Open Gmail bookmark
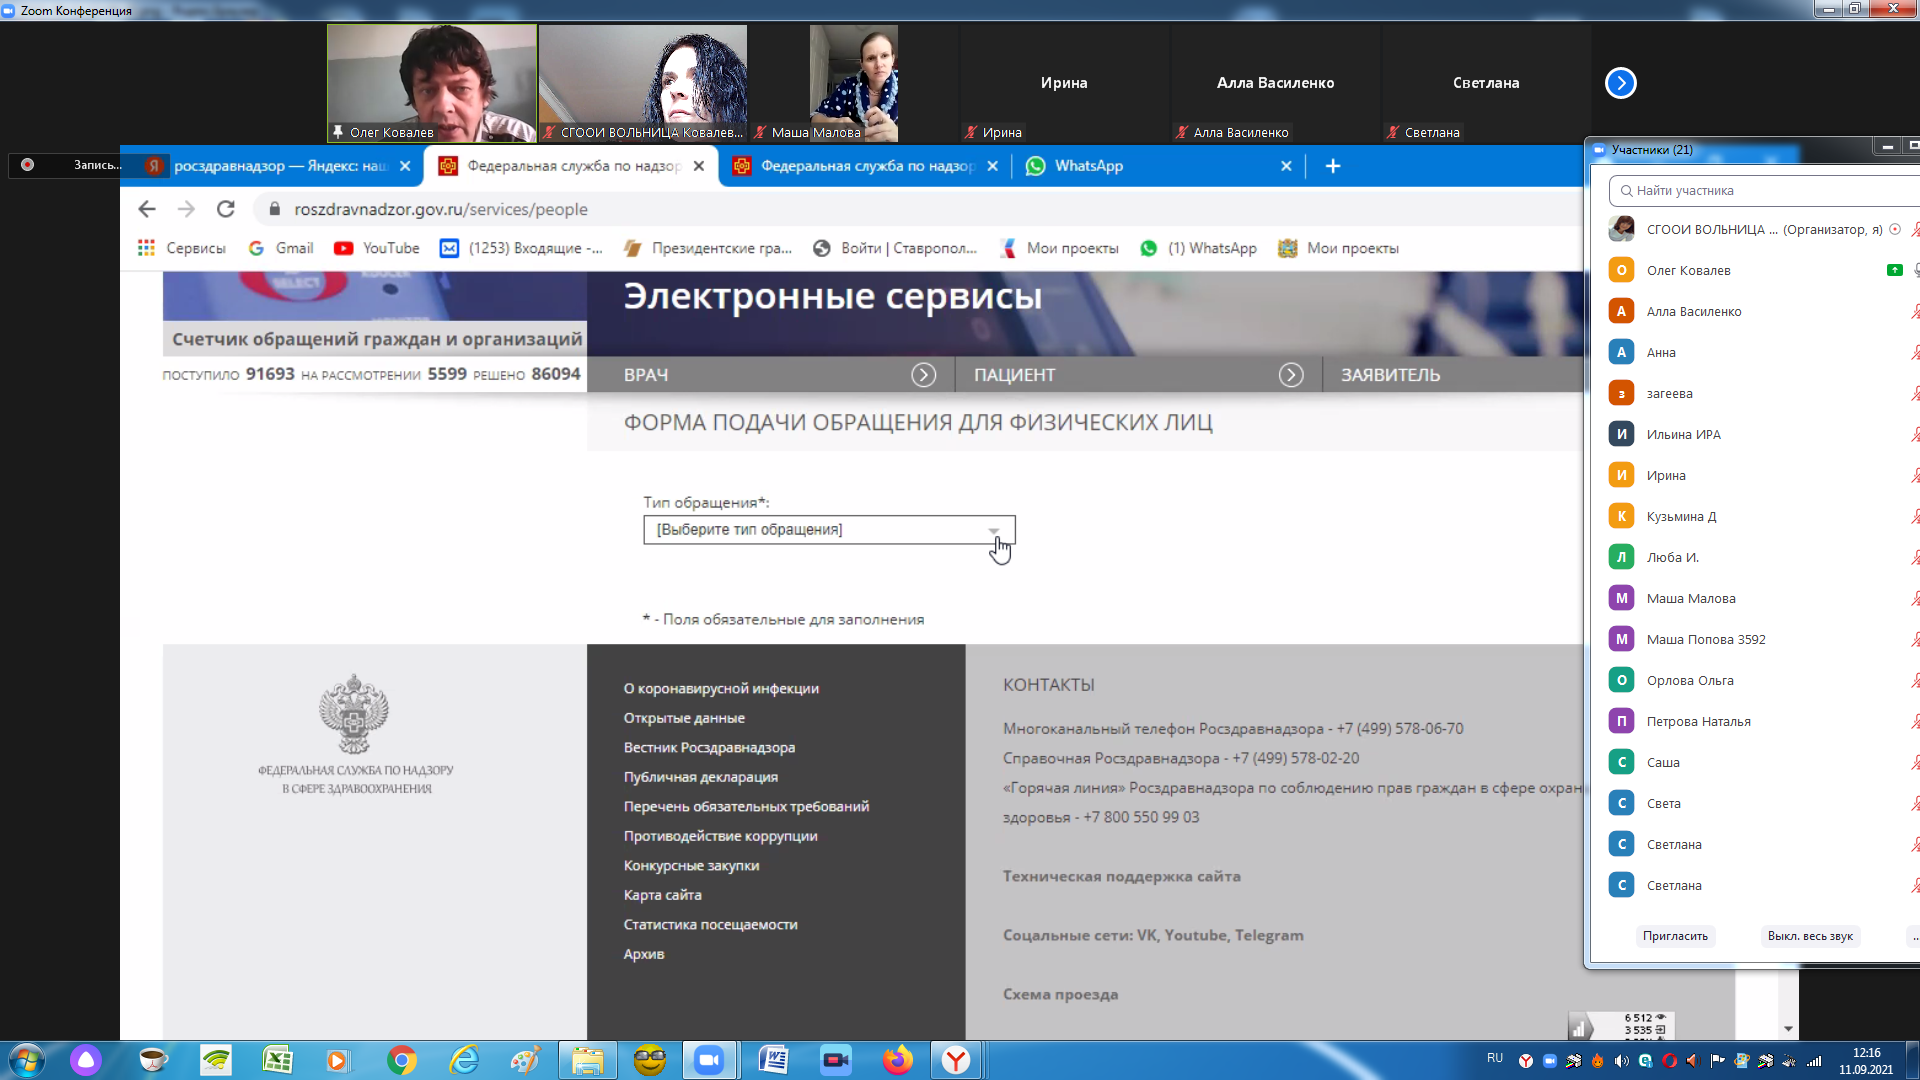Viewport: 1920px width, 1080px height. (281, 248)
